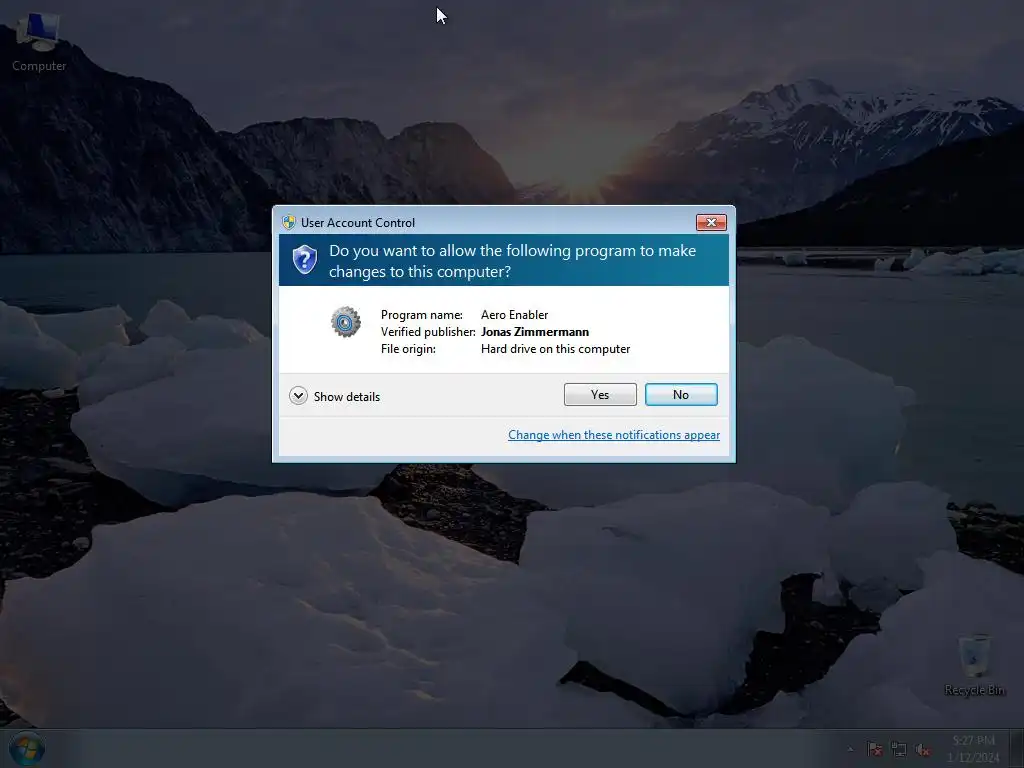This screenshot has height=768, width=1024.
Task: Click the Show details label text
Action: 346,396
